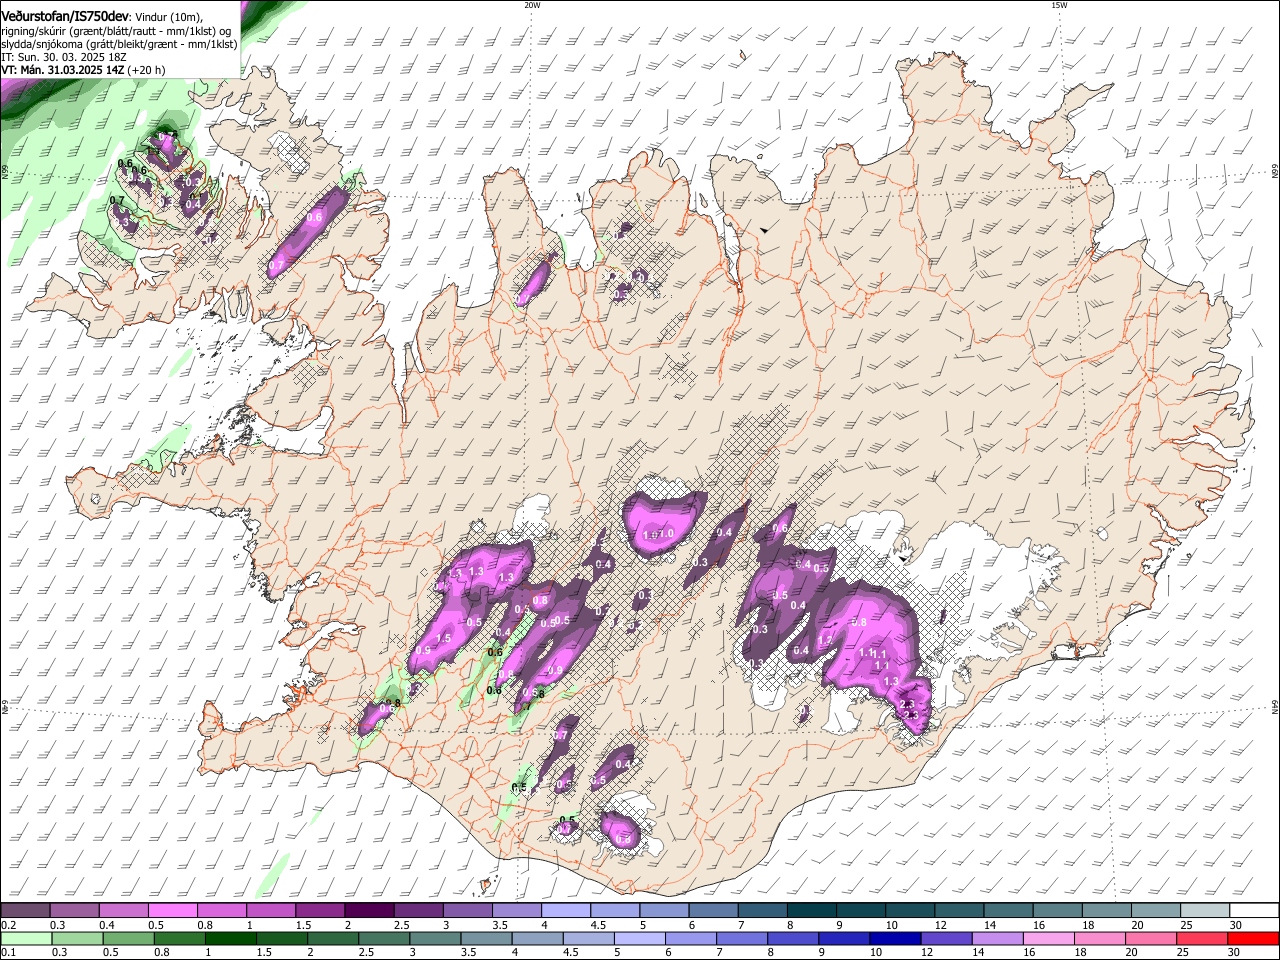This screenshot has width=1280, height=960.
Task: Click the lower legend swatch starting at 3
Action: 434,938
